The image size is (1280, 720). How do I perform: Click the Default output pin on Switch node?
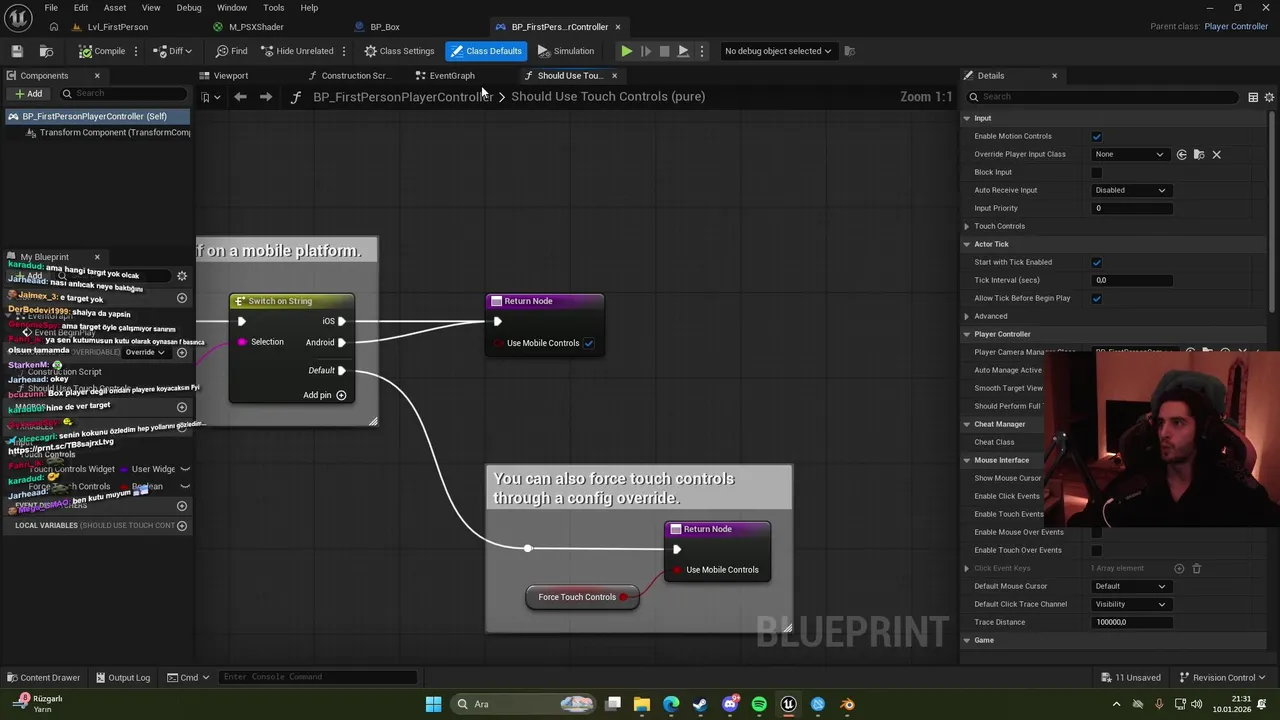[341, 371]
